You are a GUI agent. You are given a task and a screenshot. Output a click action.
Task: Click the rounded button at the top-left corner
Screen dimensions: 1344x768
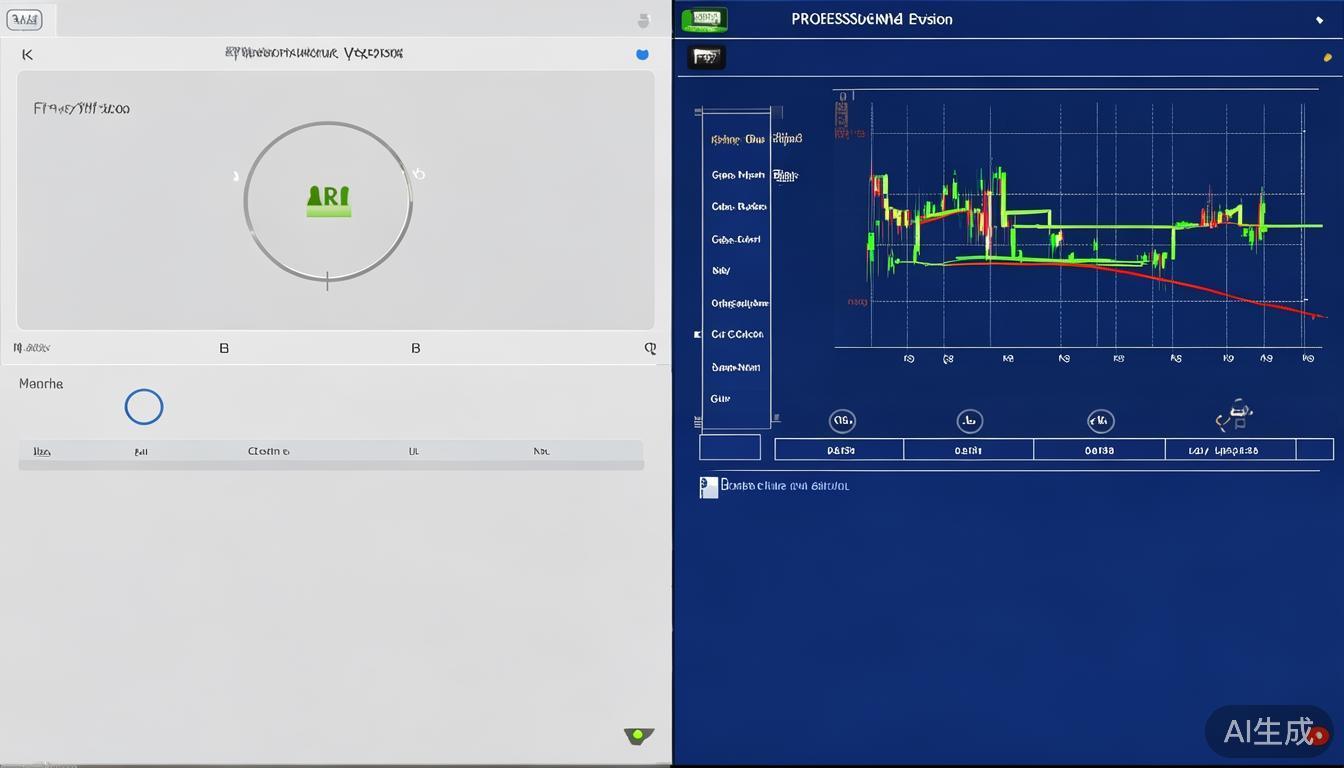tap(24, 19)
